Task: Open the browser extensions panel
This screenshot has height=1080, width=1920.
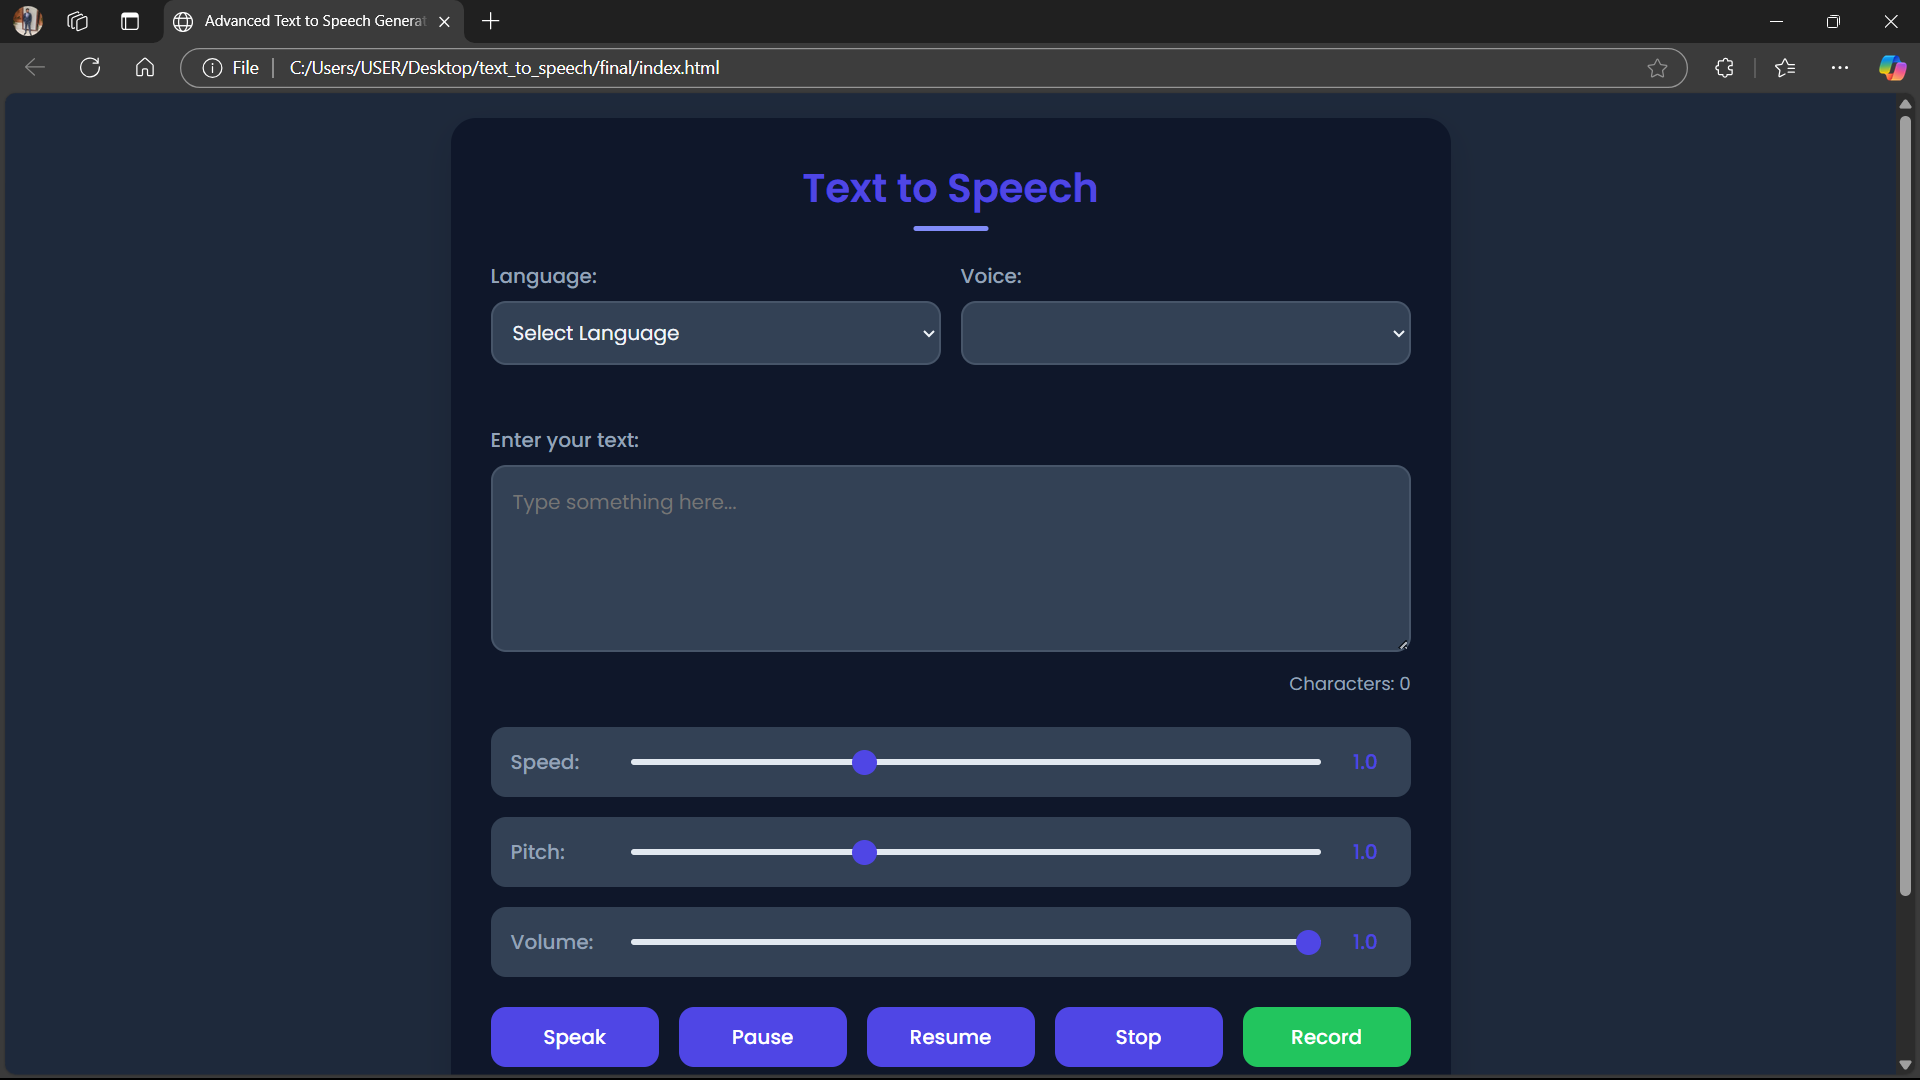Action: (1724, 68)
